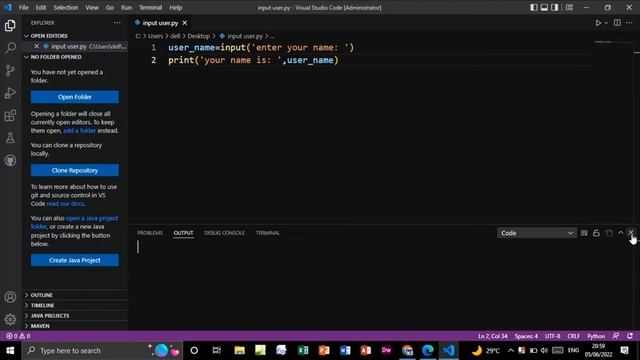Toggle the primary side bar layout
The height and width of the screenshot is (360, 640).
tap(533, 7)
